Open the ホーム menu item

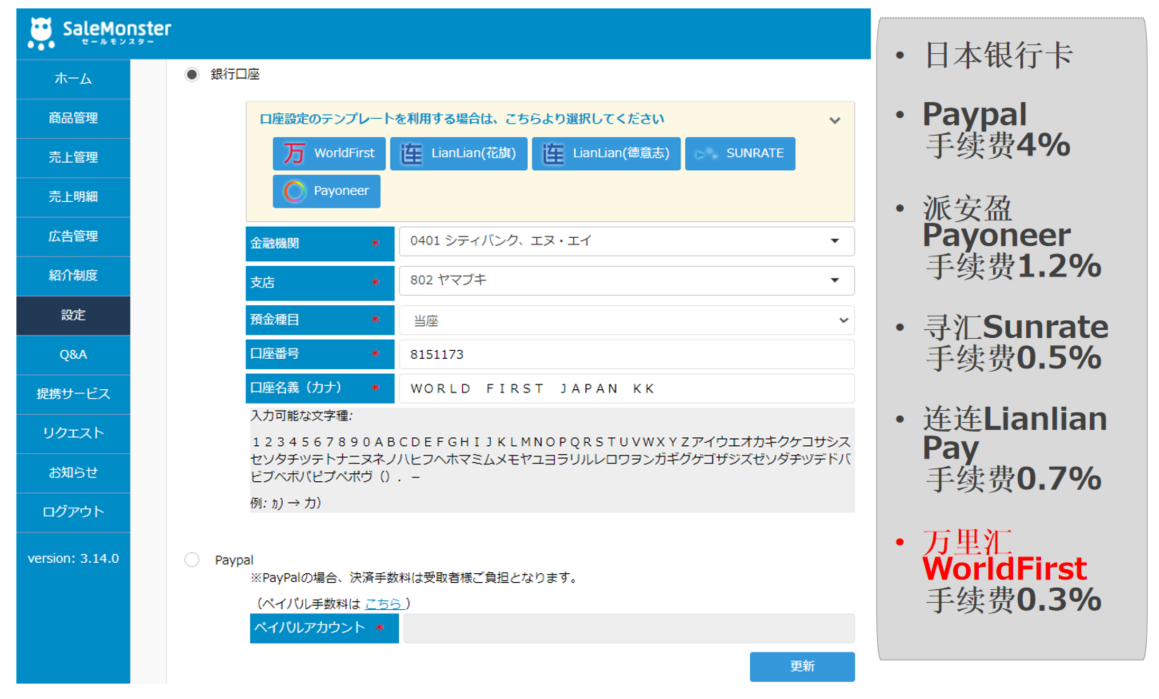pos(73,78)
